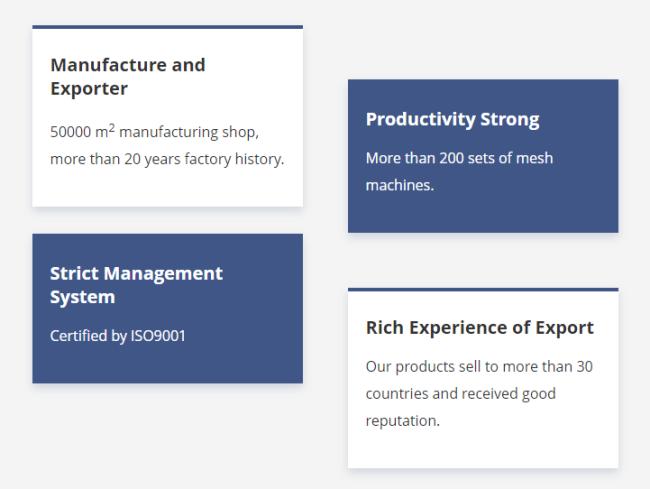Click the word 'machines.' in blue card
The height and width of the screenshot is (489, 650).
[400, 185]
